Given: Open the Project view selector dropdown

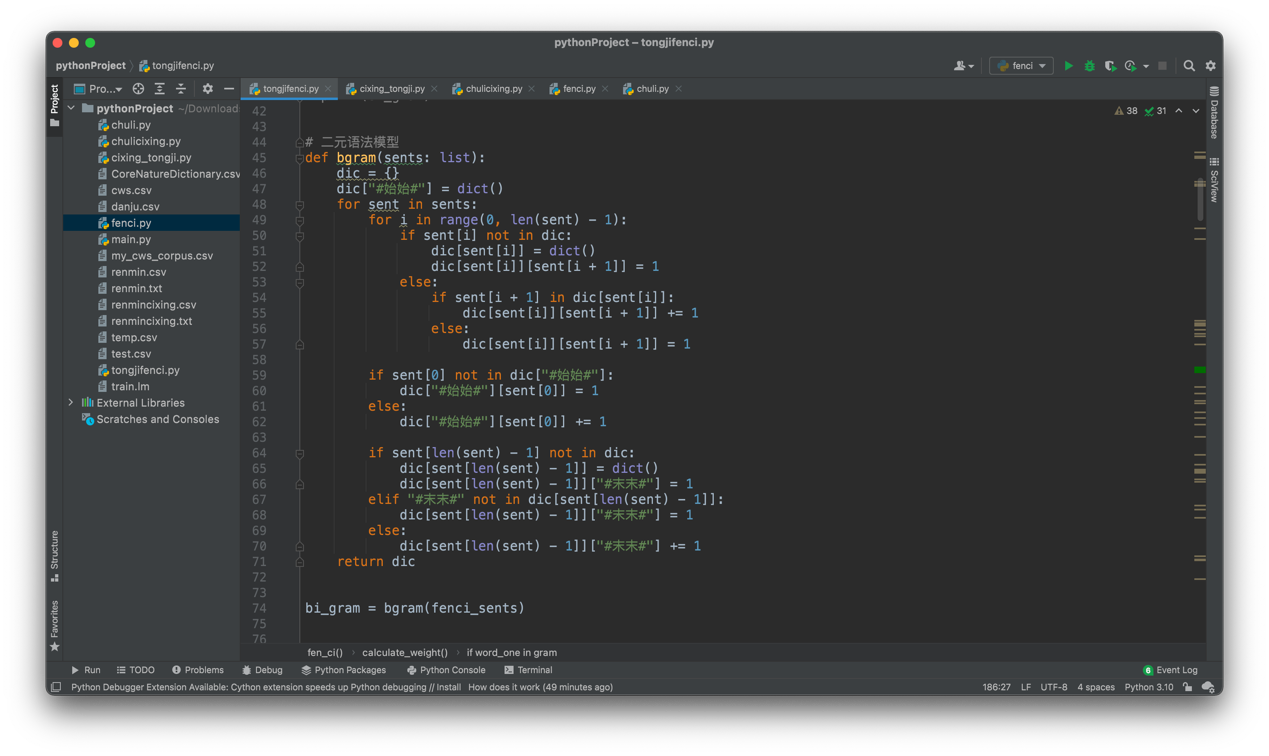Looking at the screenshot, I should point(97,89).
